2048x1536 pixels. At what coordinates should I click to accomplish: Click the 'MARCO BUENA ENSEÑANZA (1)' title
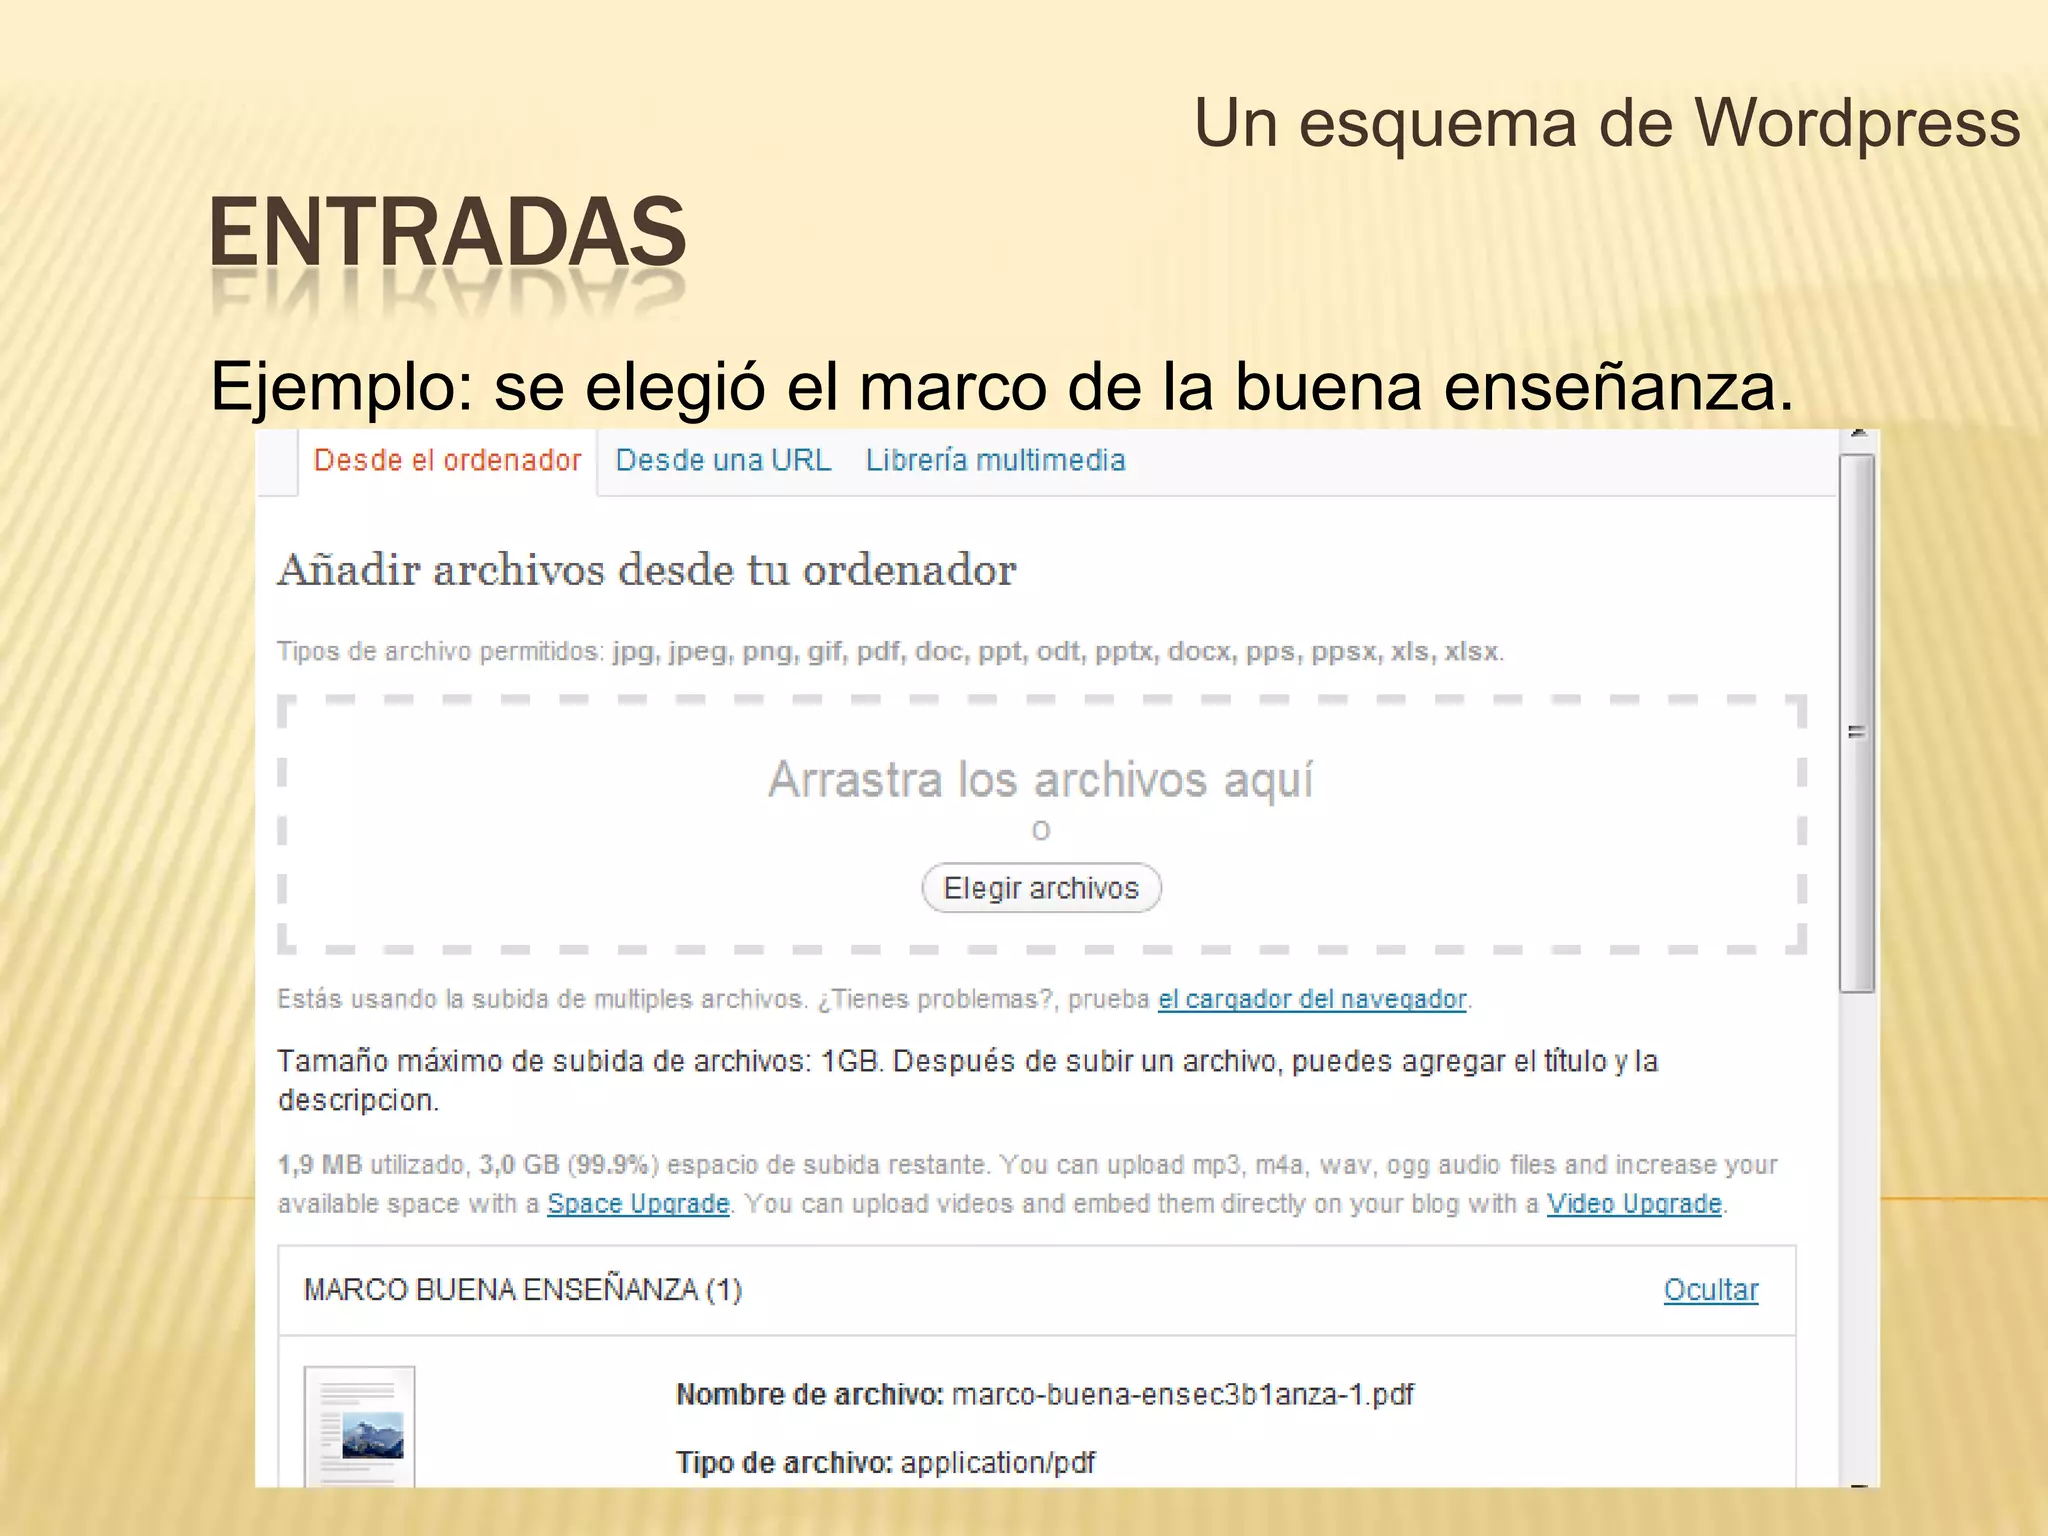click(523, 1290)
